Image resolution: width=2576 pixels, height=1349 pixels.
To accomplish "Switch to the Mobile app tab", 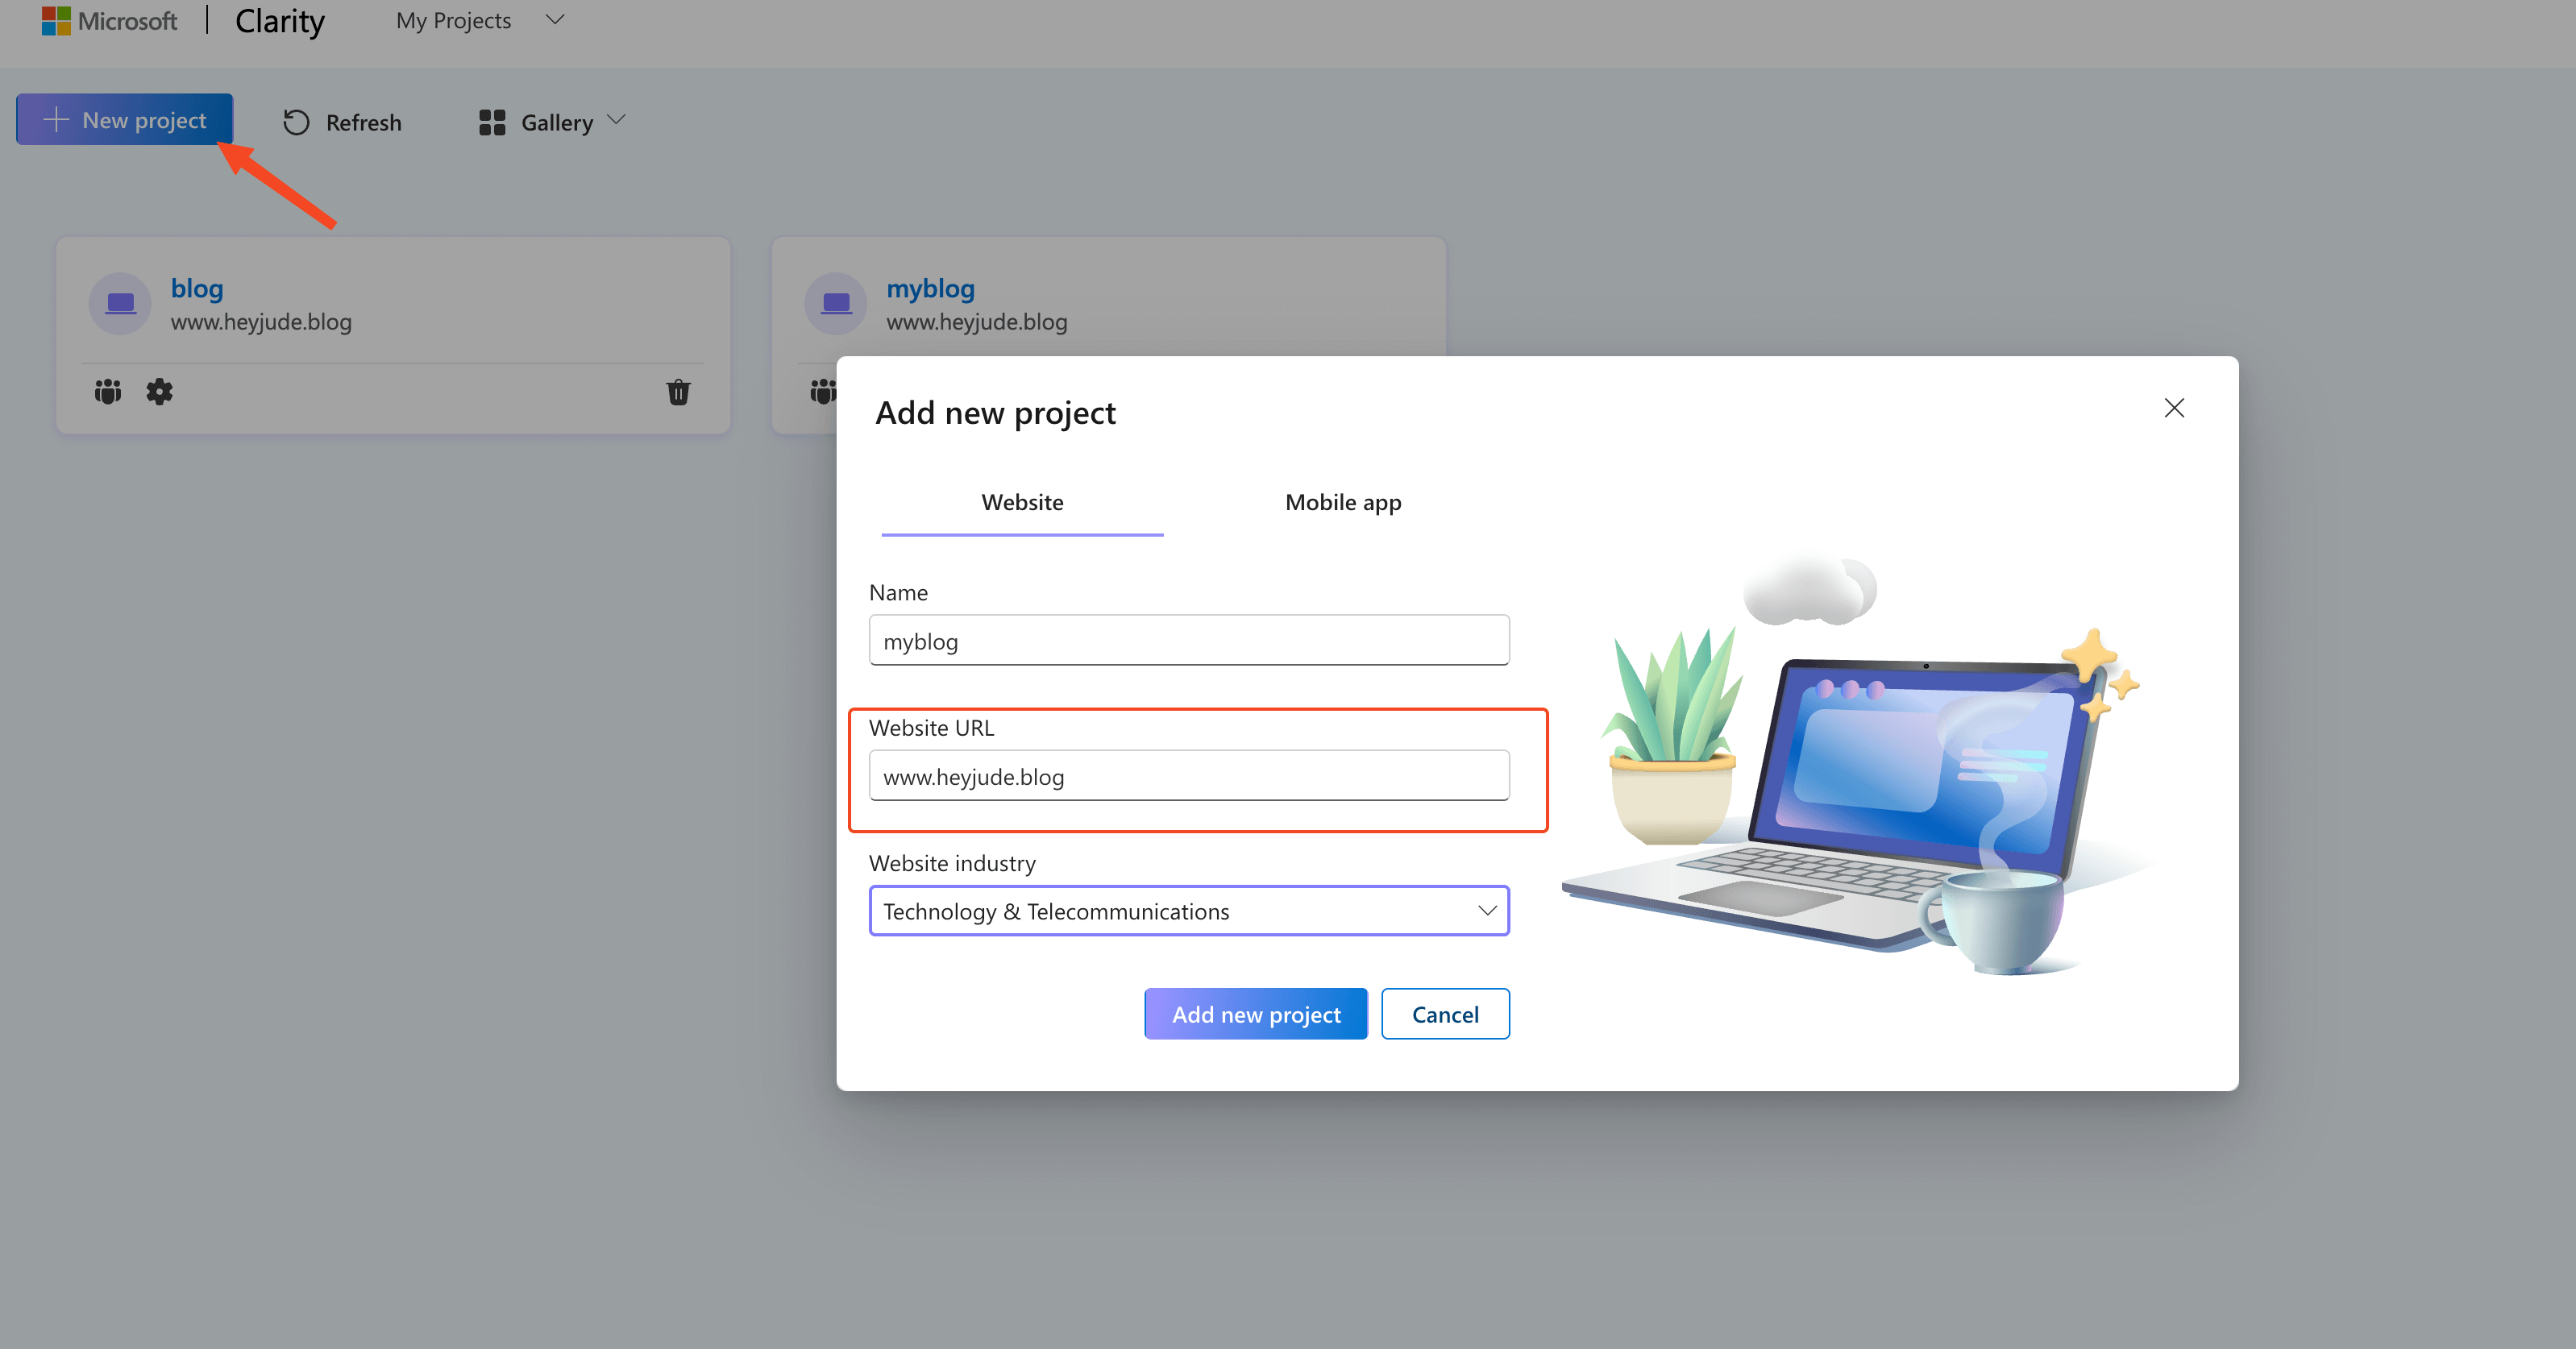I will point(1343,502).
